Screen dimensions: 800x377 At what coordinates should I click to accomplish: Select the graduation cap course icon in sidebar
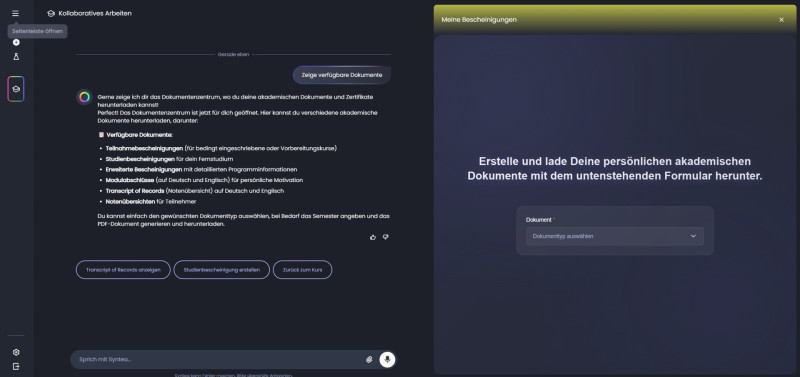[16, 89]
